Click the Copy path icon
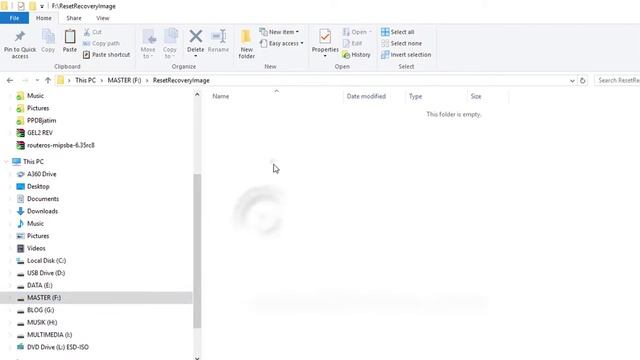This screenshot has height=360, width=640. coord(87,43)
